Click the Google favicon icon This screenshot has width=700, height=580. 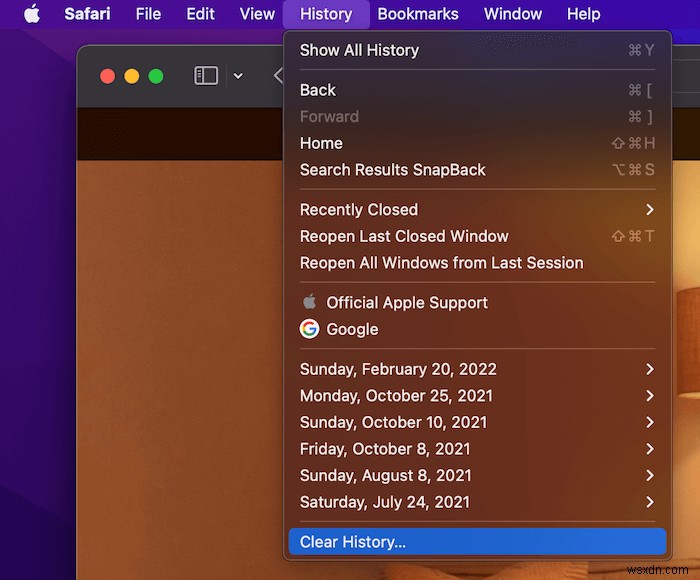309,329
